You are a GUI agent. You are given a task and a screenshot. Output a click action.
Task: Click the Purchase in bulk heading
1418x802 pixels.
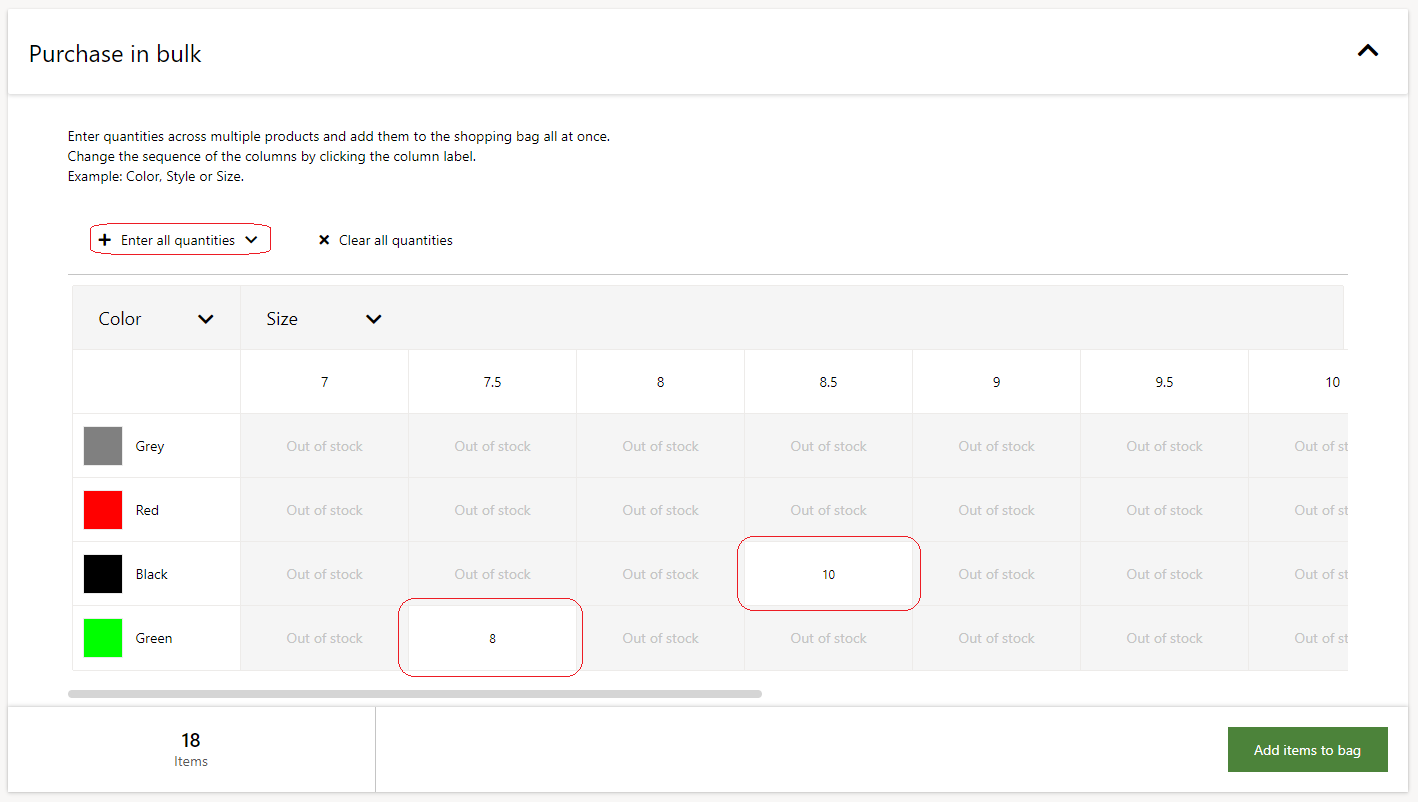pos(115,54)
